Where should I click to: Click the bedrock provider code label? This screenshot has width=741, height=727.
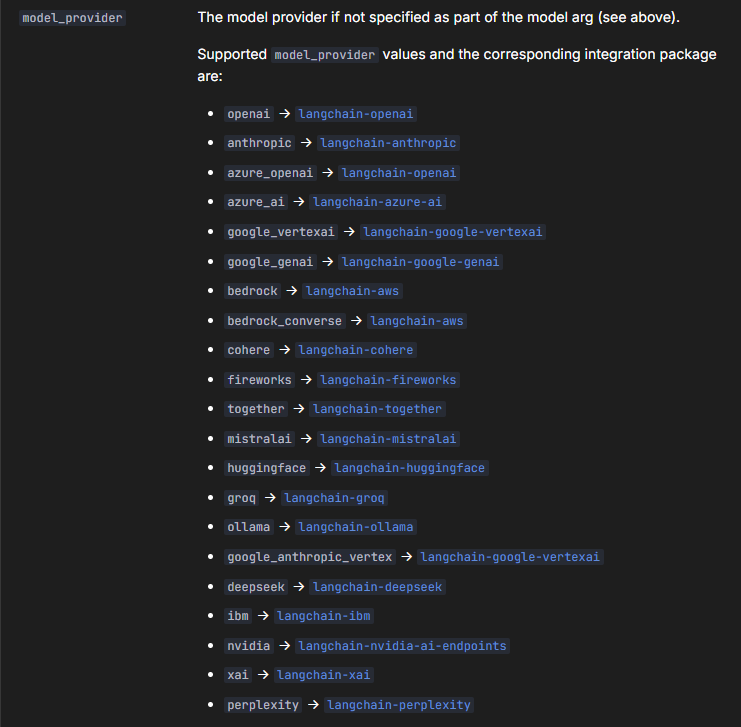click(252, 291)
